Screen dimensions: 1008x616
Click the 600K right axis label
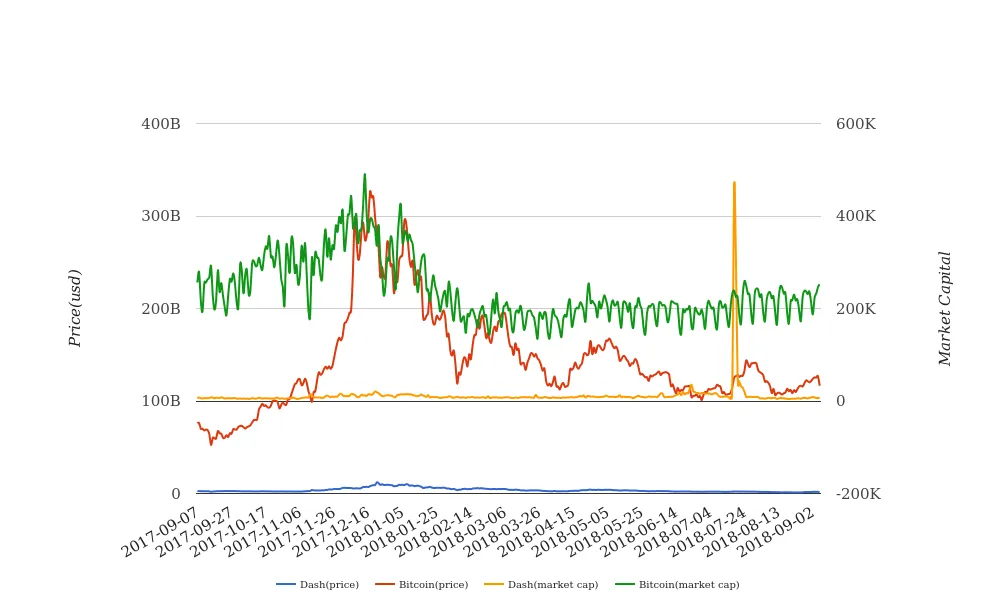click(856, 123)
